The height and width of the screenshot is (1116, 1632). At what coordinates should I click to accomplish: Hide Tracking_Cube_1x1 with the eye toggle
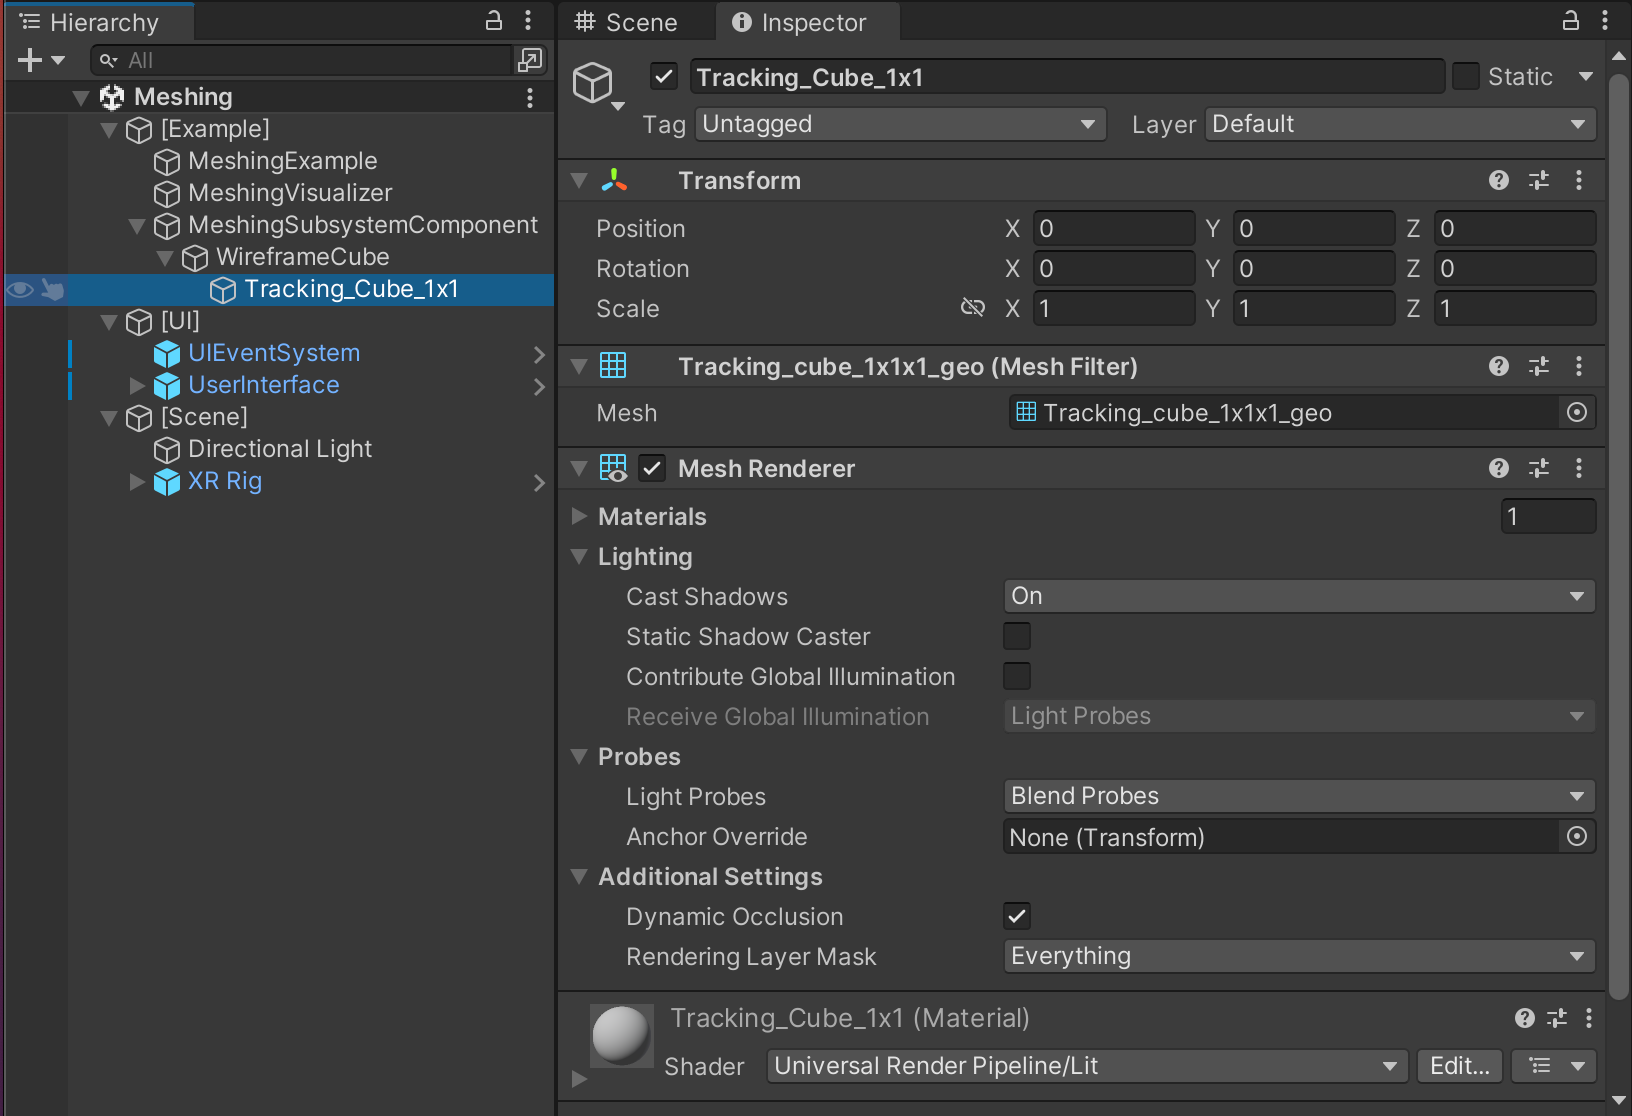[20, 289]
